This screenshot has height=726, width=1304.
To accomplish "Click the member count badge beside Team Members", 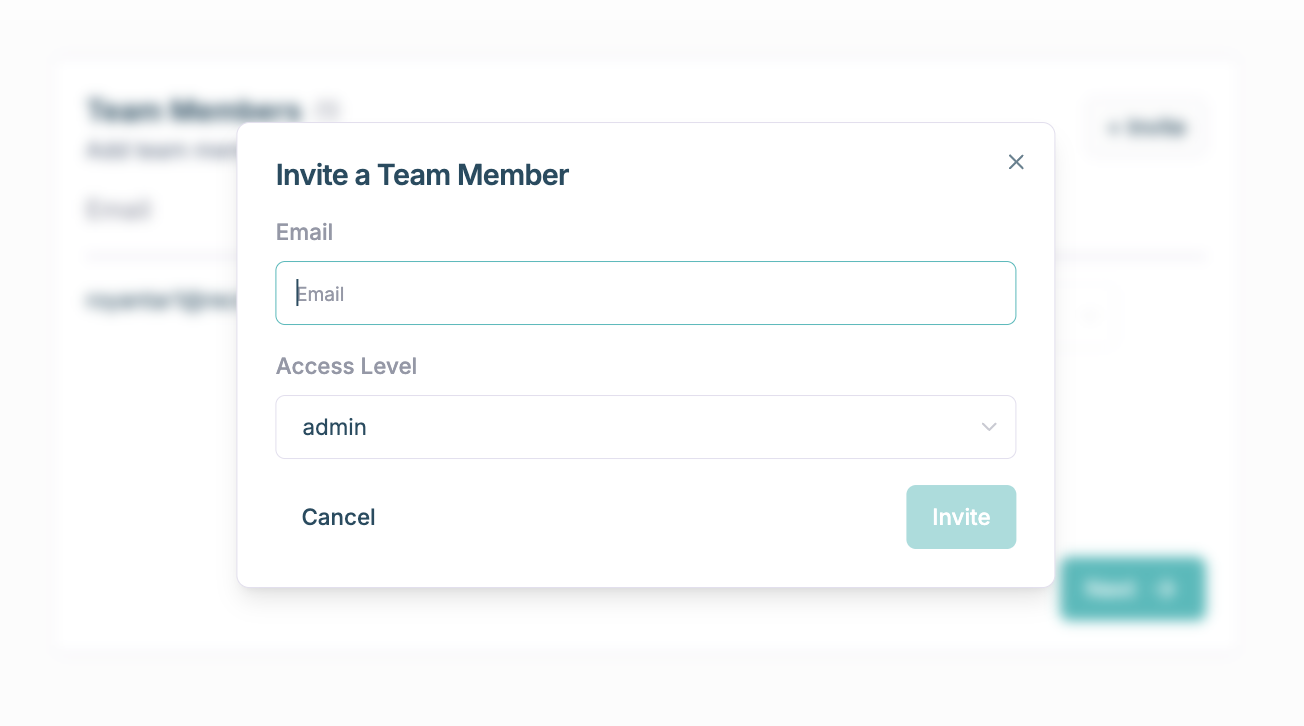I will point(328,109).
